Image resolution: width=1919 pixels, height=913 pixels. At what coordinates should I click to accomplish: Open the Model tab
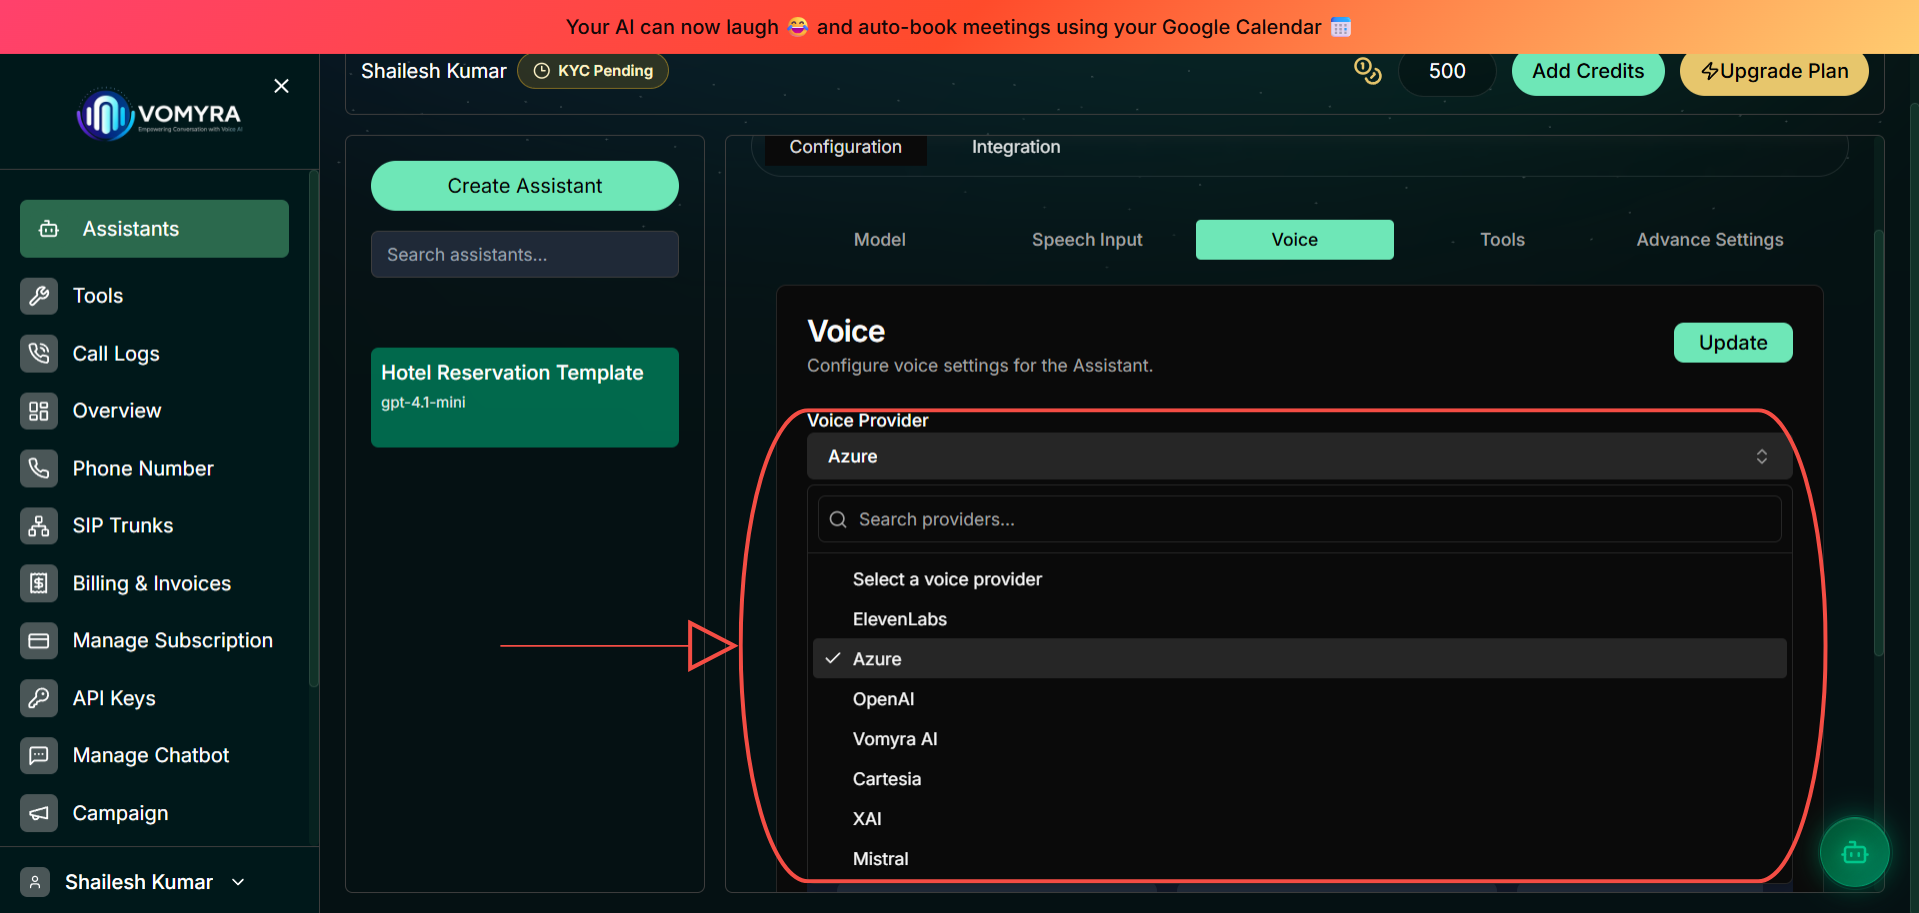[880, 240]
